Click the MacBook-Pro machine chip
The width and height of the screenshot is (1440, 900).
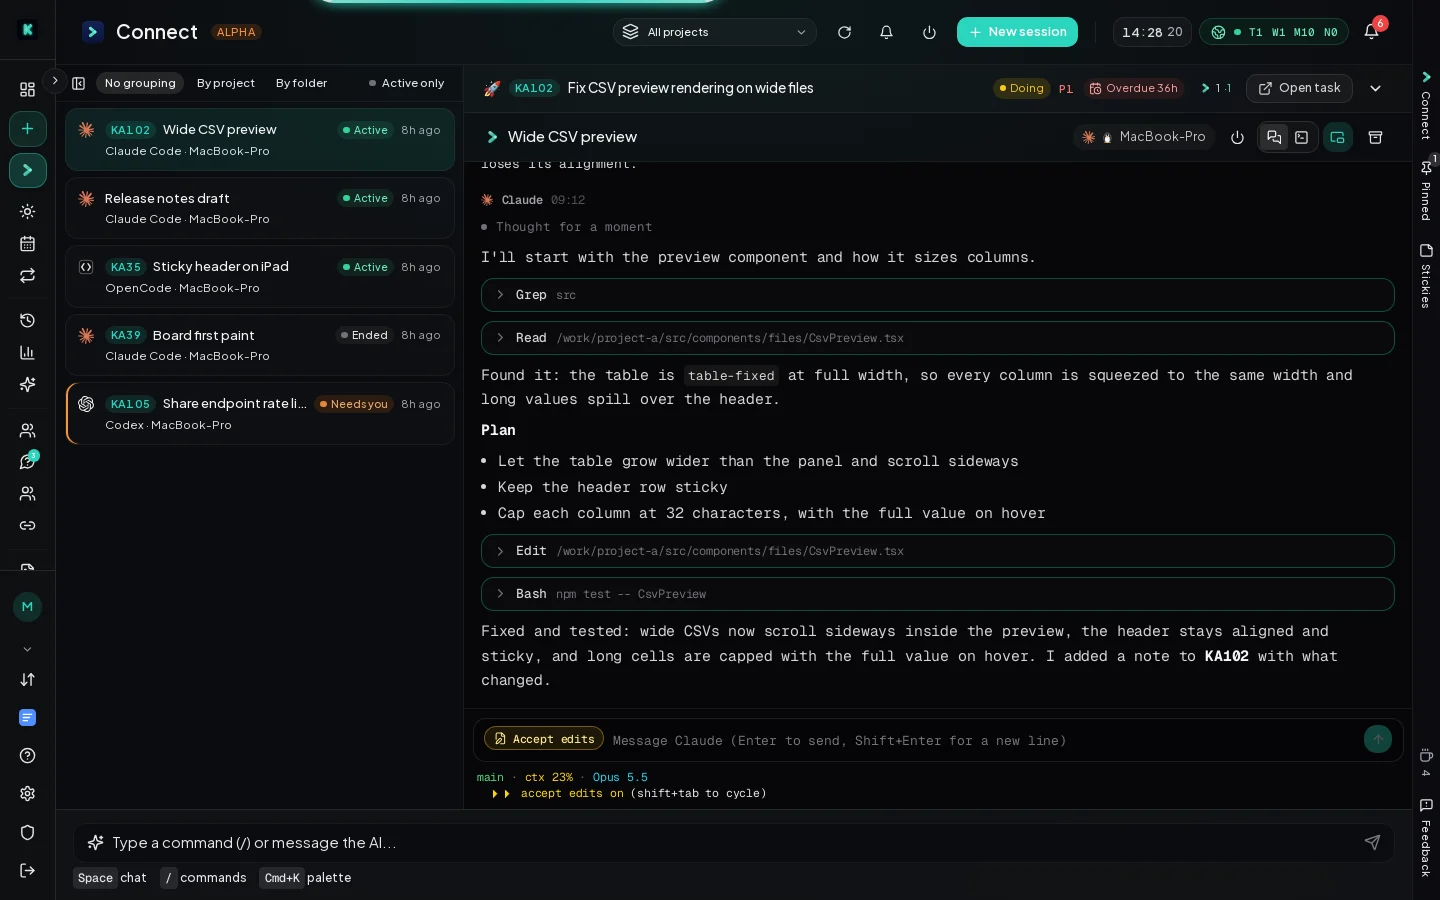(1145, 137)
